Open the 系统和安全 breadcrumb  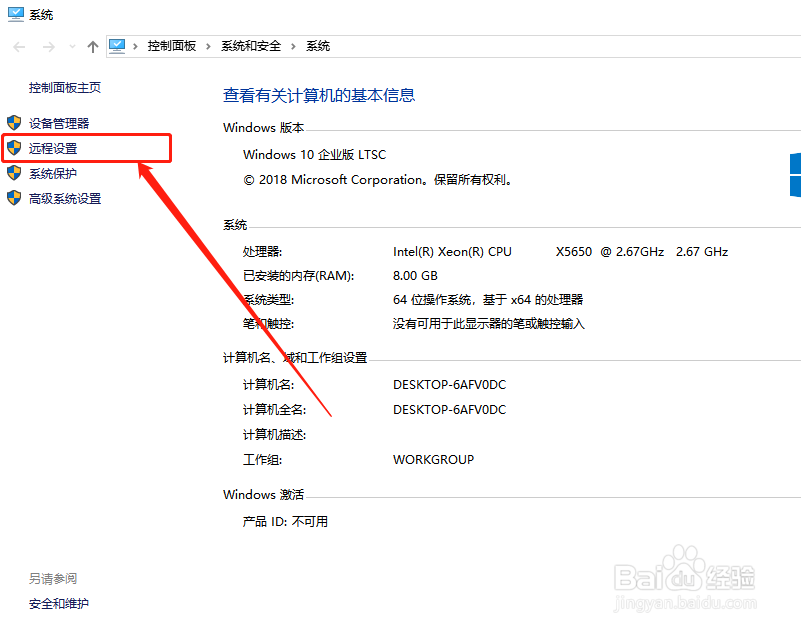(251, 46)
